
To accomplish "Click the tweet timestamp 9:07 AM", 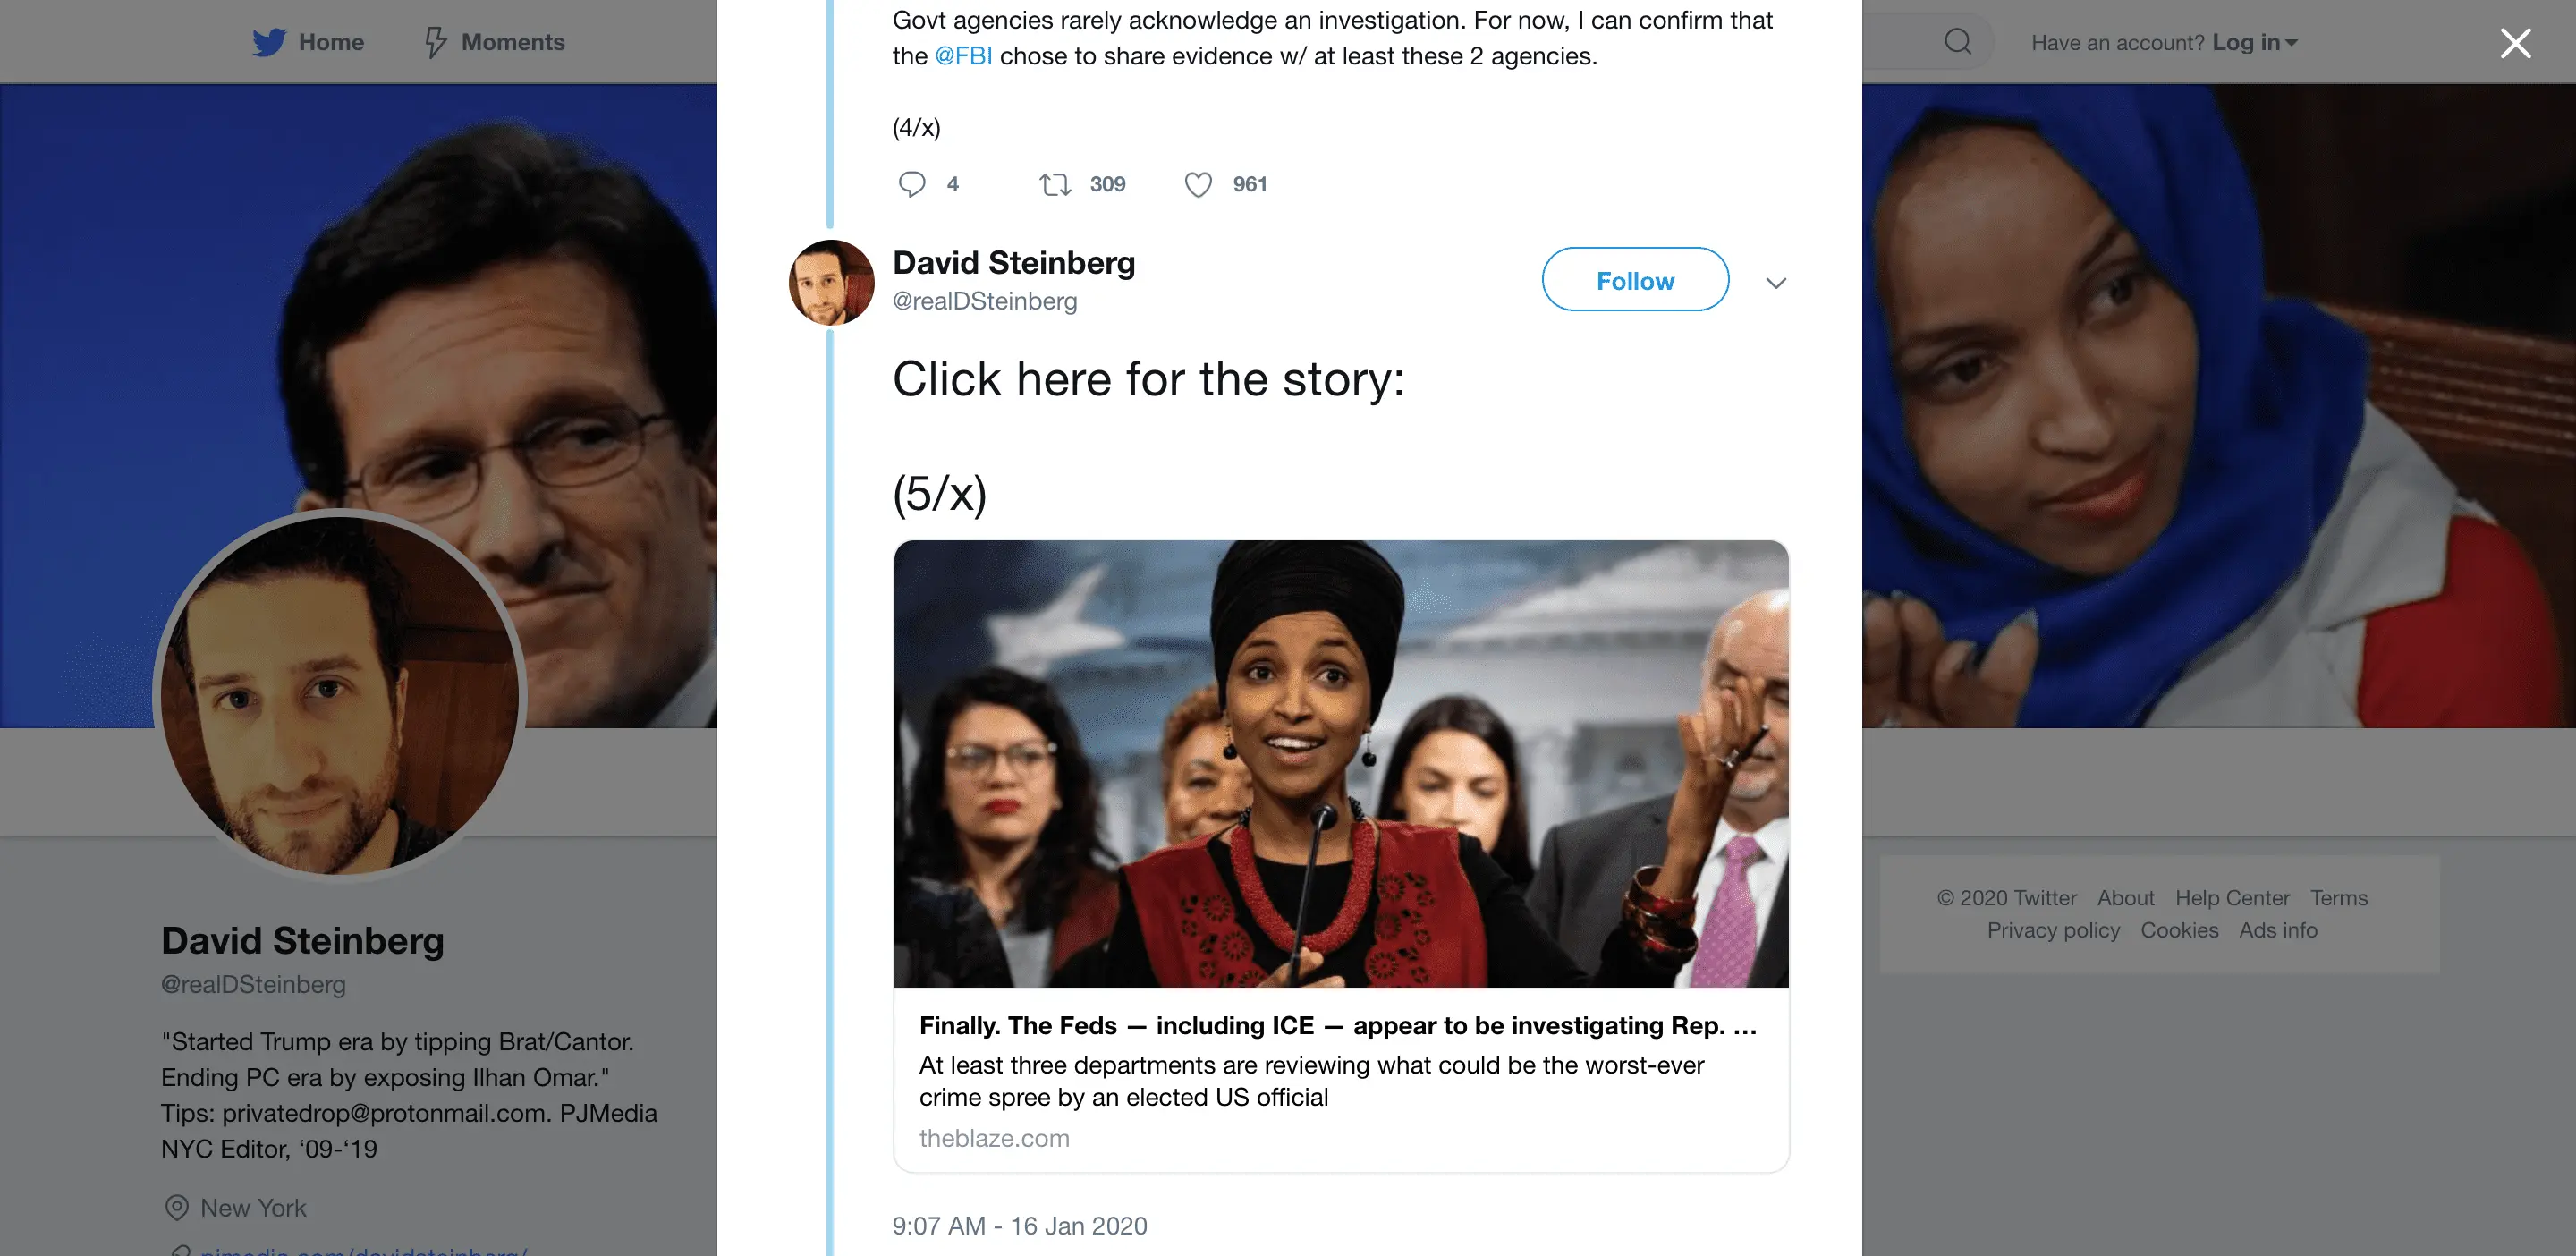I will 1019,1225.
